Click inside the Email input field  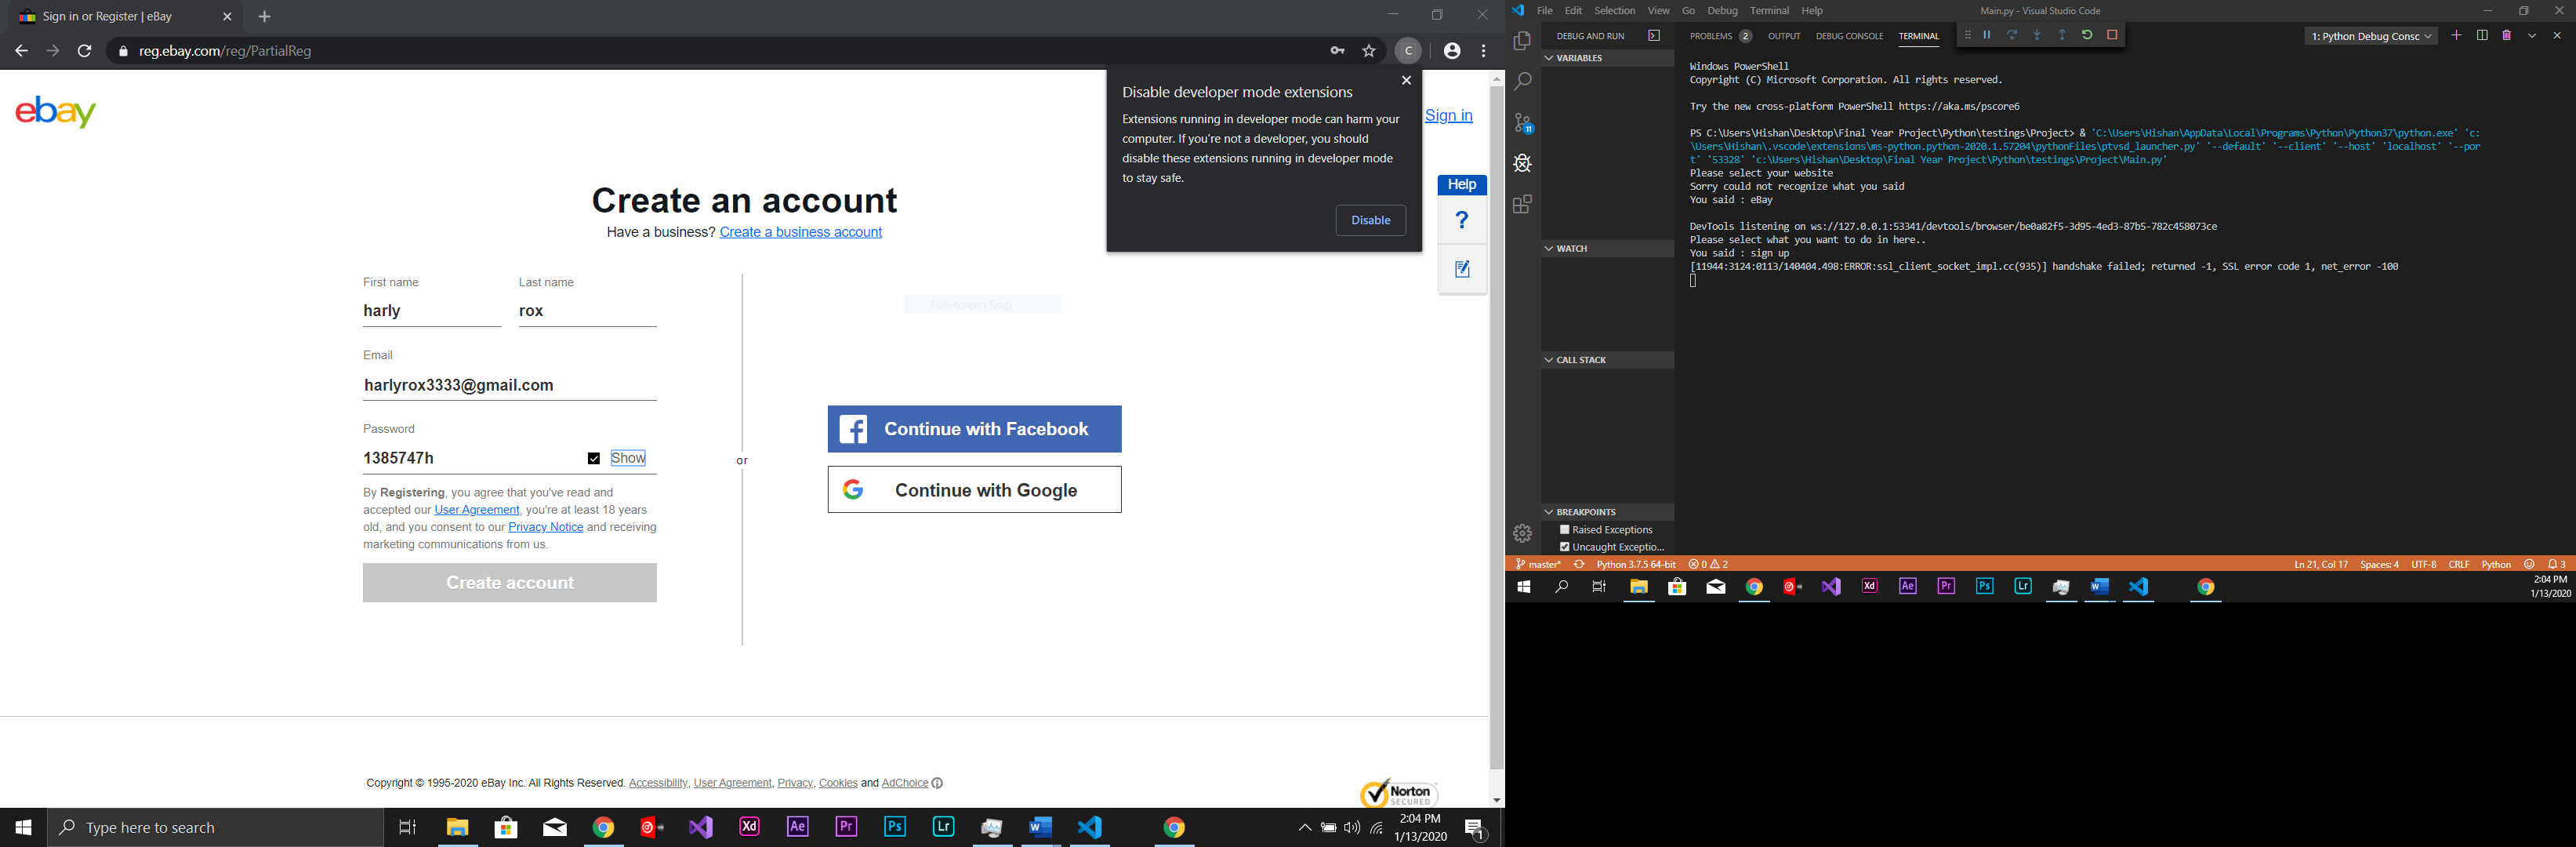tap(509, 385)
